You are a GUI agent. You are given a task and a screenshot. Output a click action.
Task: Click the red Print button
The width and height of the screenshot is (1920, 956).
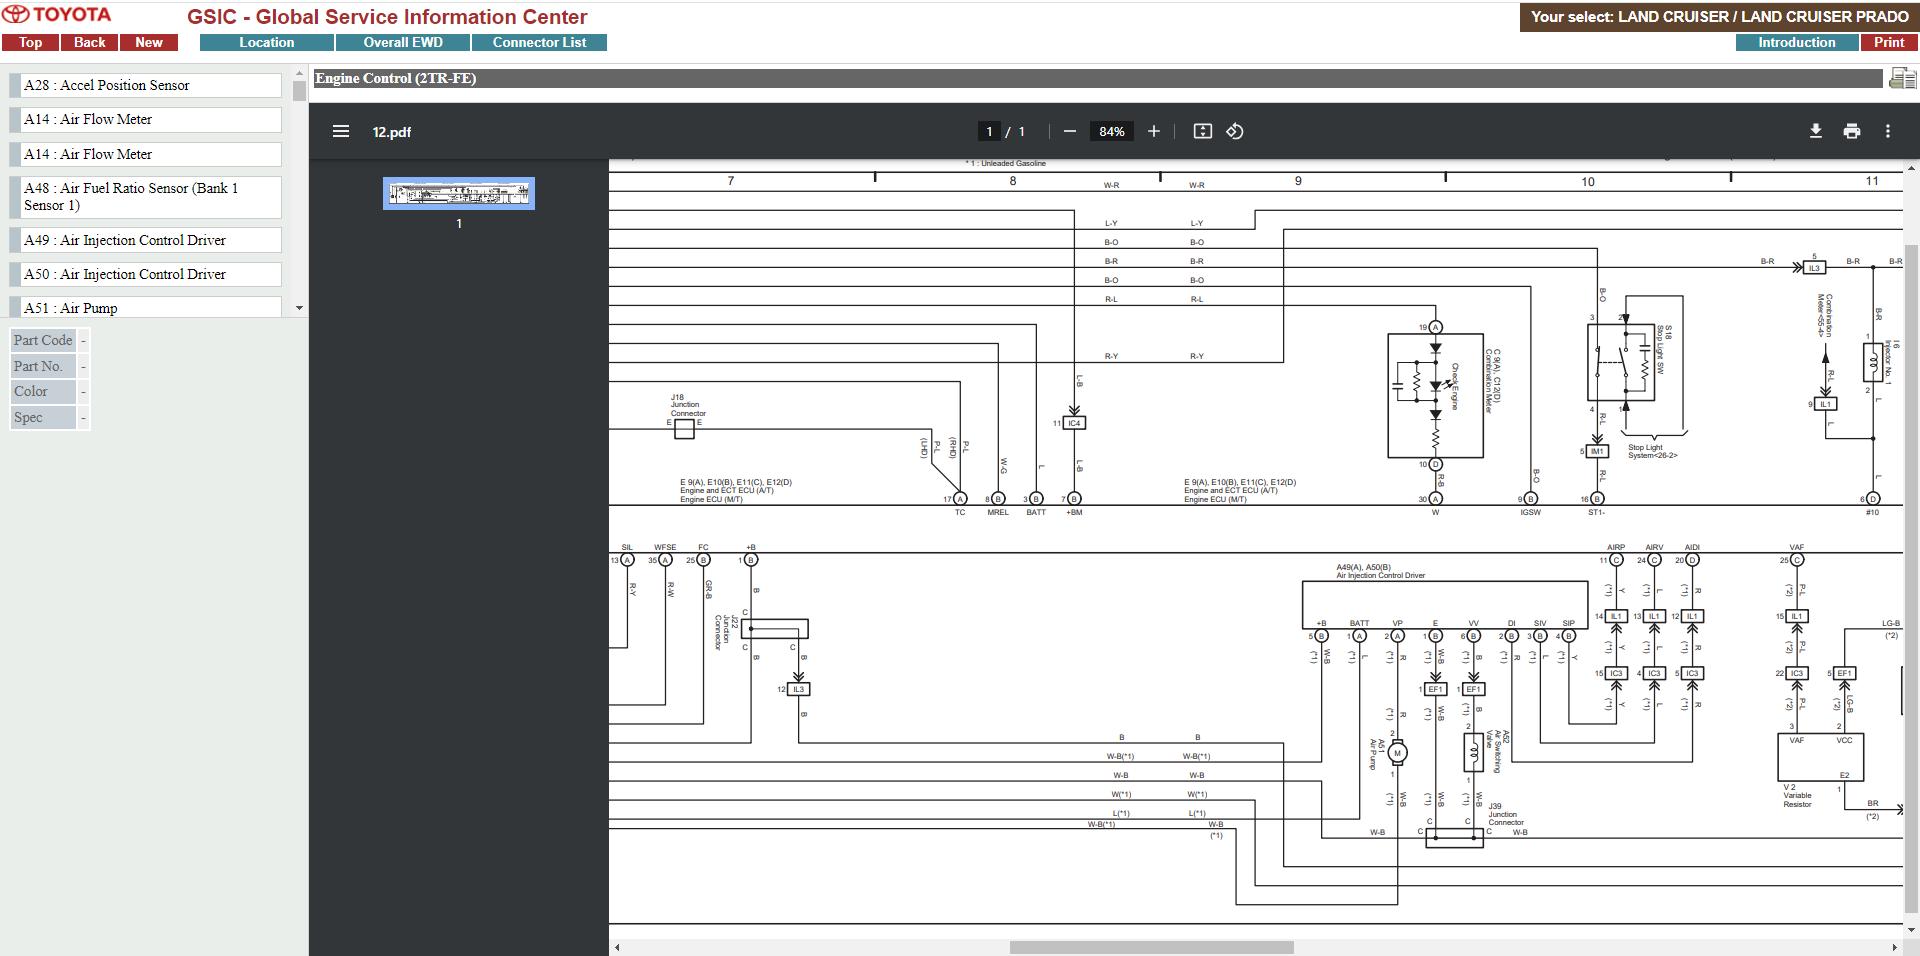point(1889,42)
